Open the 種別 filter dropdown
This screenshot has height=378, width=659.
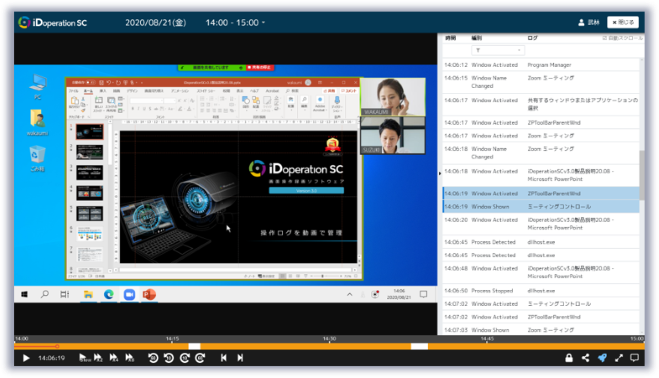[x=498, y=50]
